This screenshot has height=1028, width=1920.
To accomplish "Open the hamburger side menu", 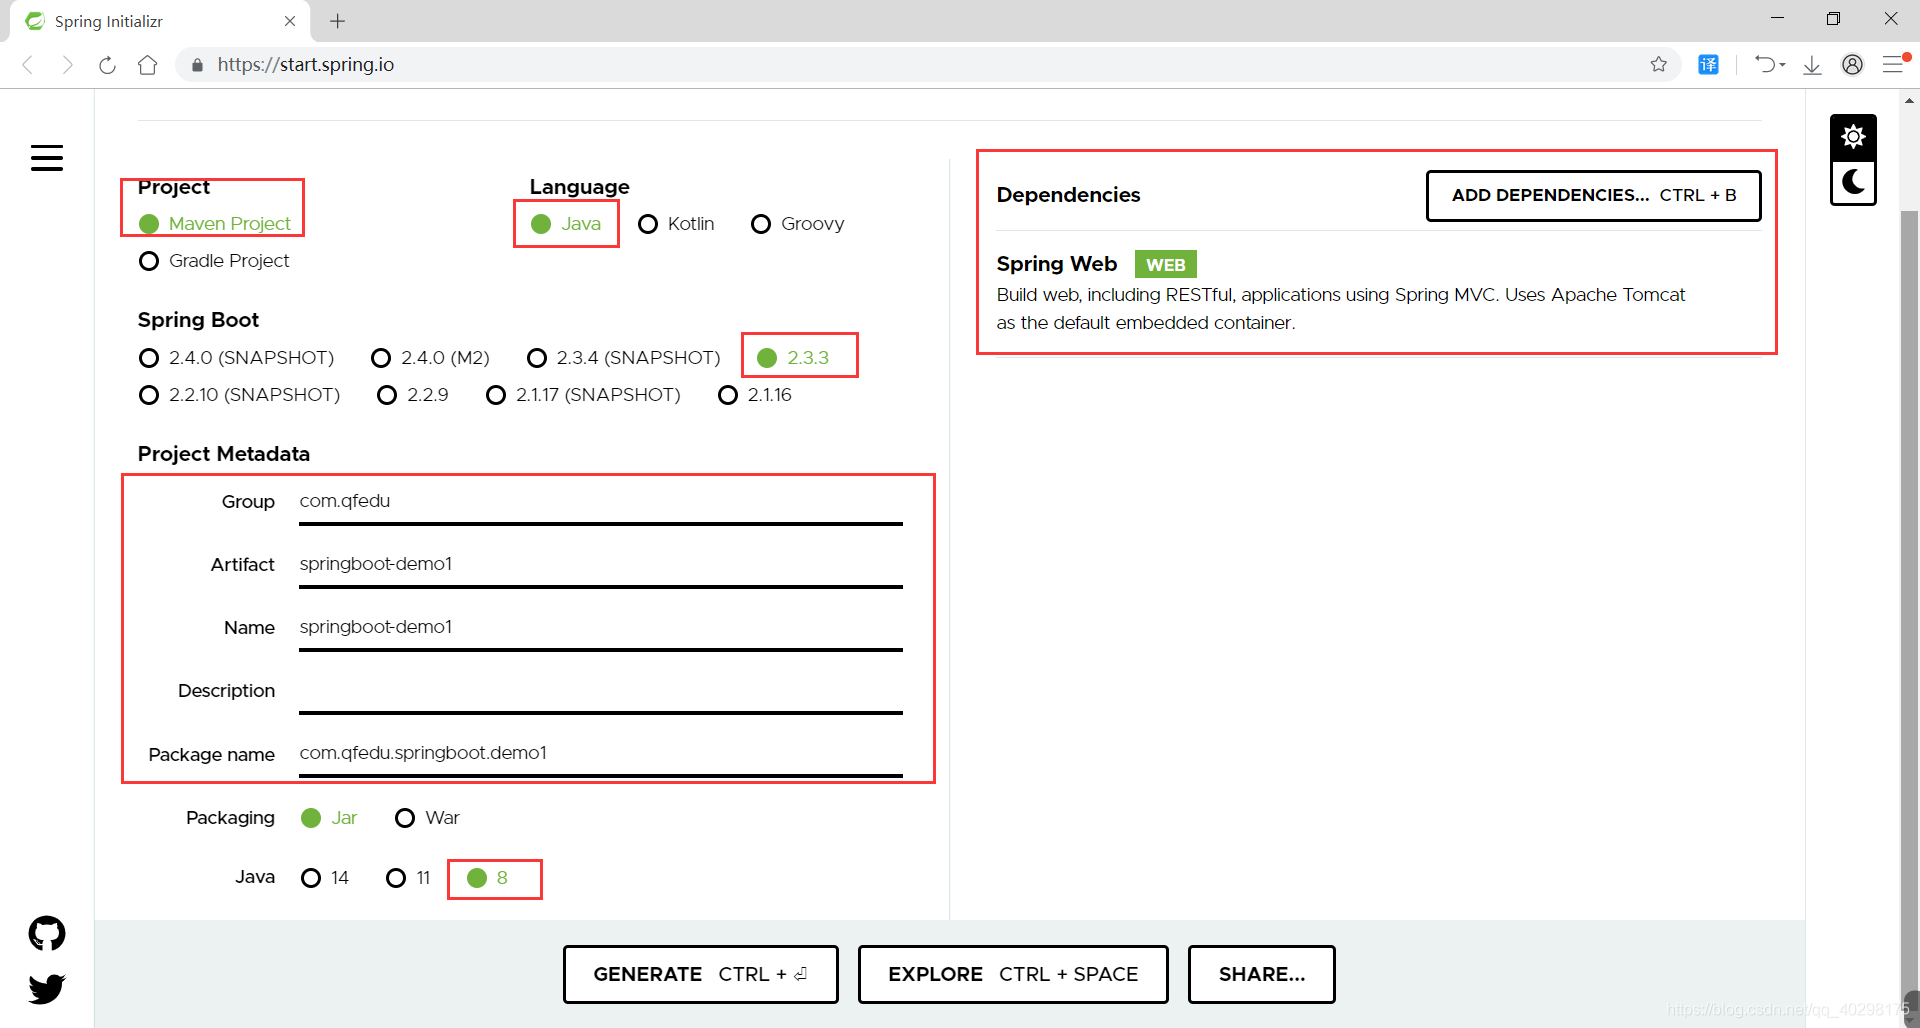I will (x=47, y=158).
